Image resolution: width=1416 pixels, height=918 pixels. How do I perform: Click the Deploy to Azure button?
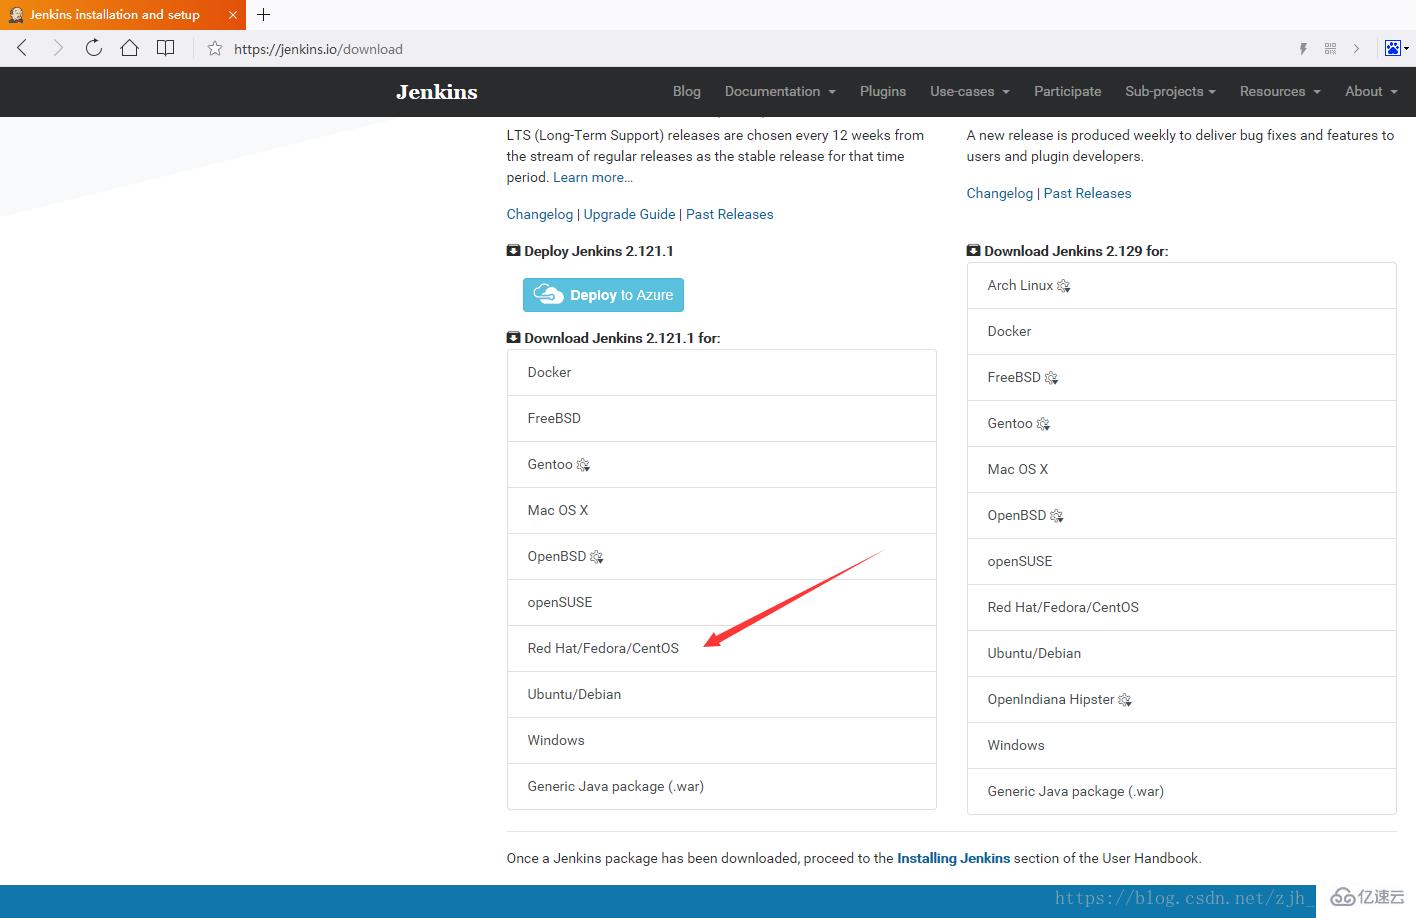[x=603, y=295]
